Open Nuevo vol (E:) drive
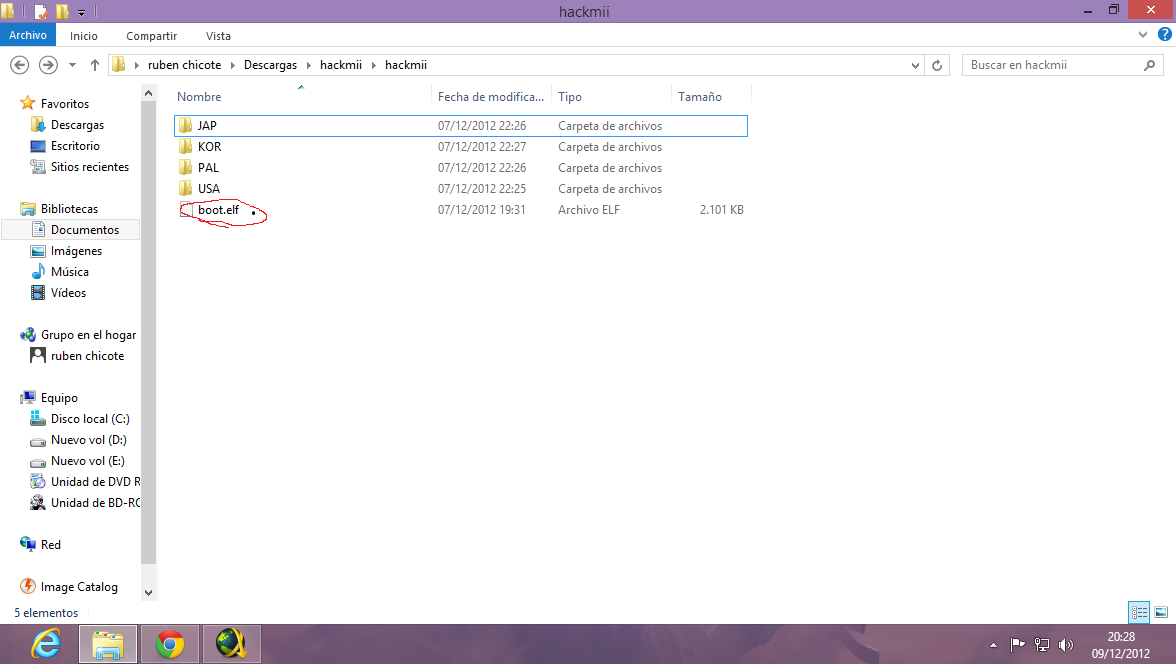This screenshot has height=664, width=1176. pyautogui.click(x=88, y=461)
